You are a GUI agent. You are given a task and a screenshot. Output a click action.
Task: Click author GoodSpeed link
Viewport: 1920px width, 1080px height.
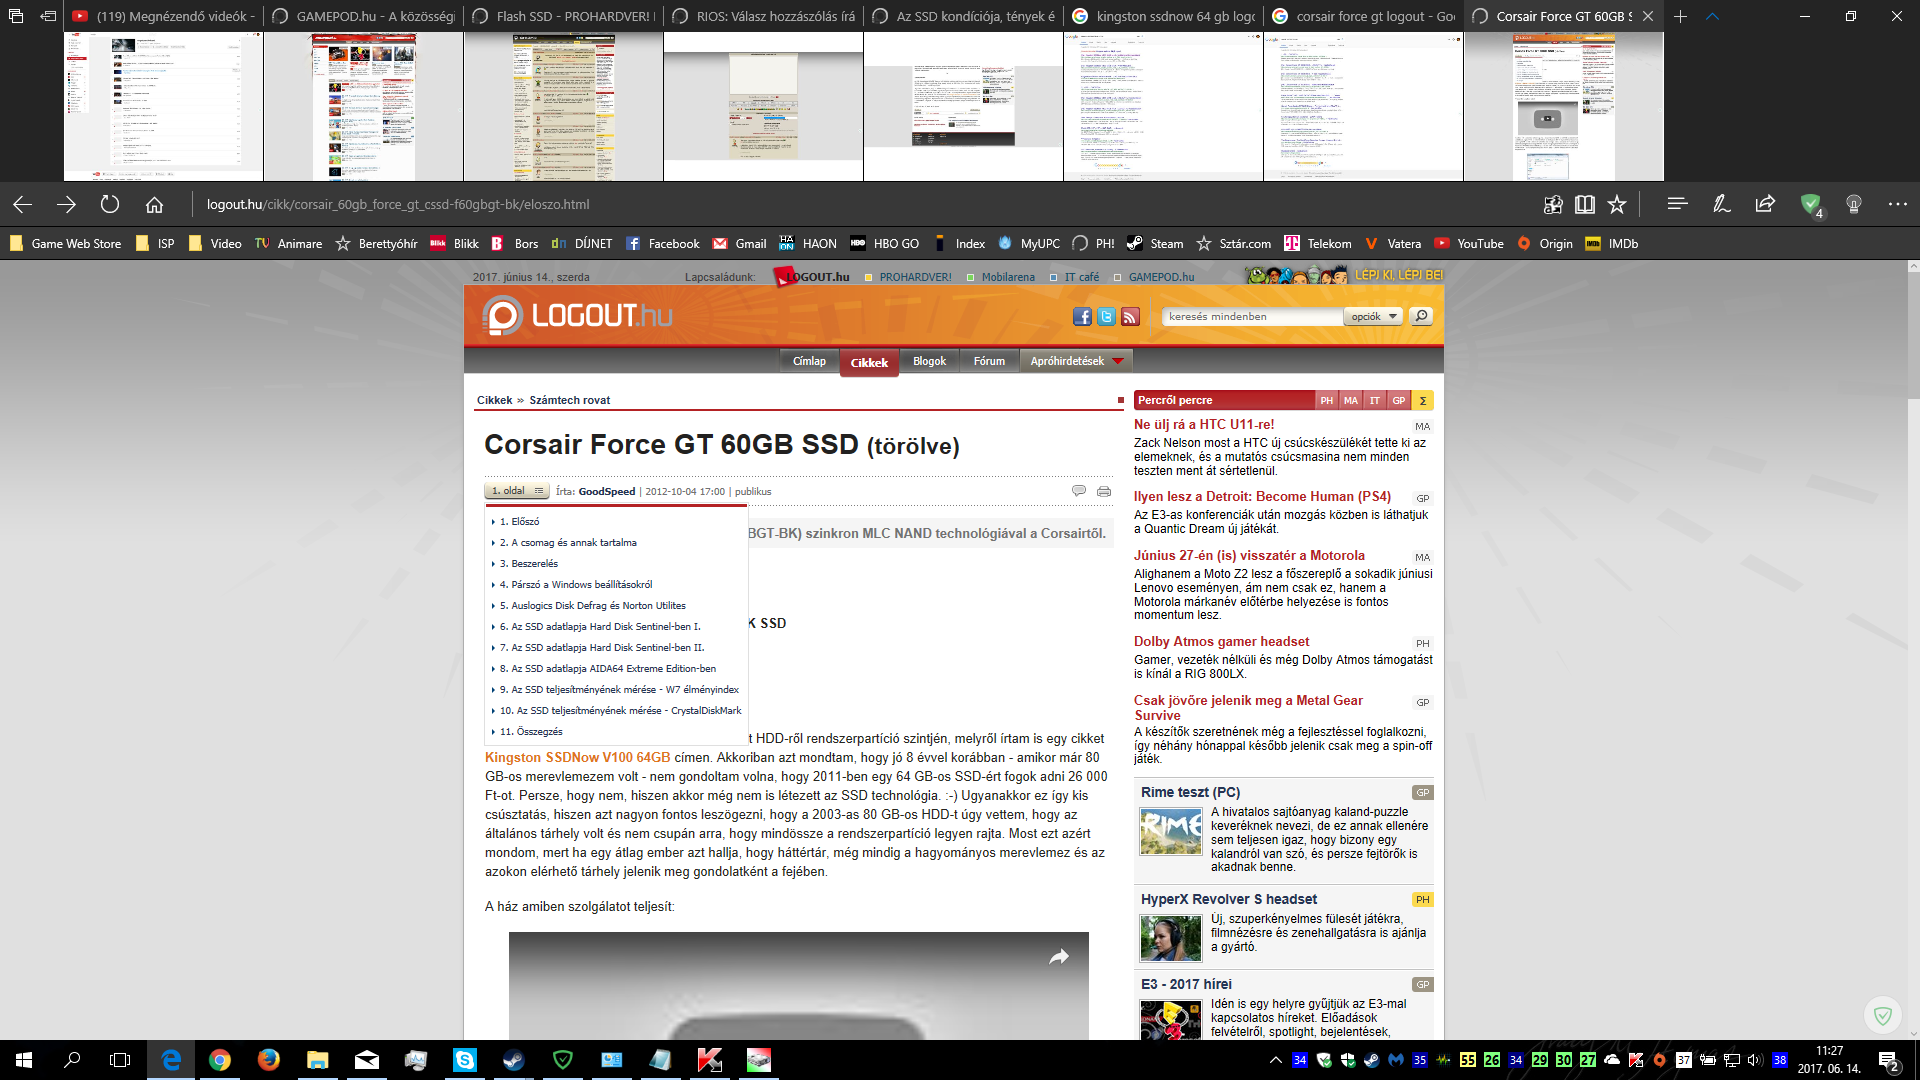606,491
